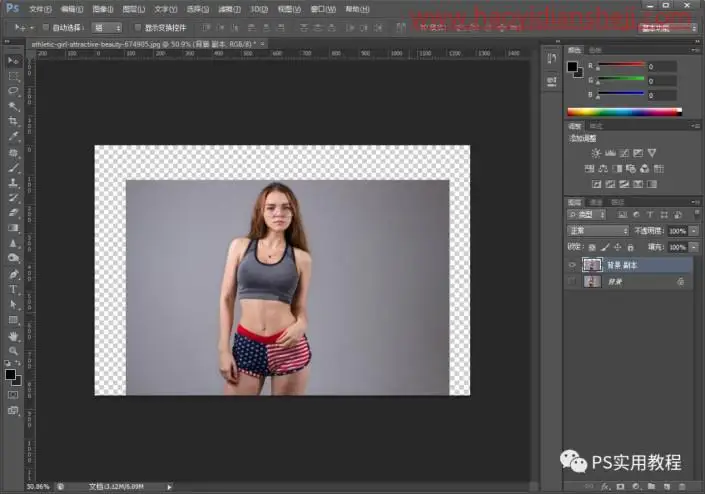The height and width of the screenshot is (494, 705).
Task: Add a Curves adjustment
Action: [x=624, y=153]
